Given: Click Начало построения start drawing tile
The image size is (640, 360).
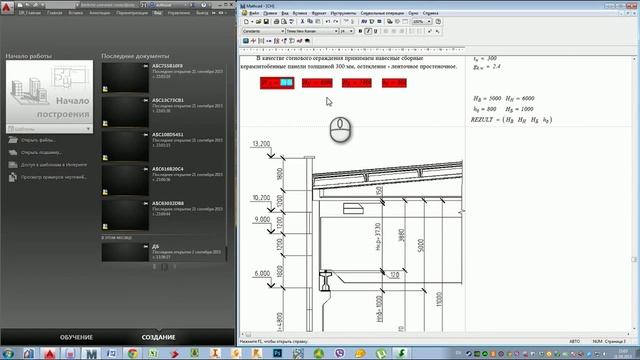Looking at the screenshot, I should tap(49, 92).
